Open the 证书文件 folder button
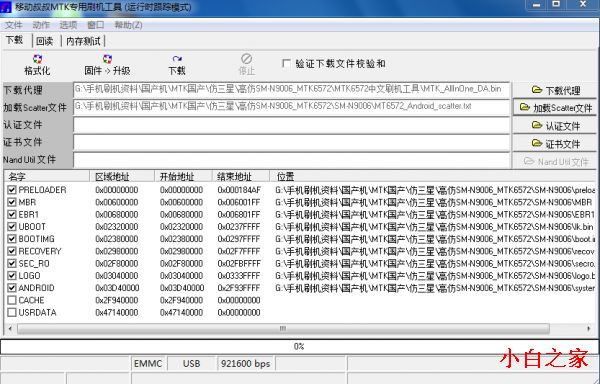The image size is (600, 384). 555,143
